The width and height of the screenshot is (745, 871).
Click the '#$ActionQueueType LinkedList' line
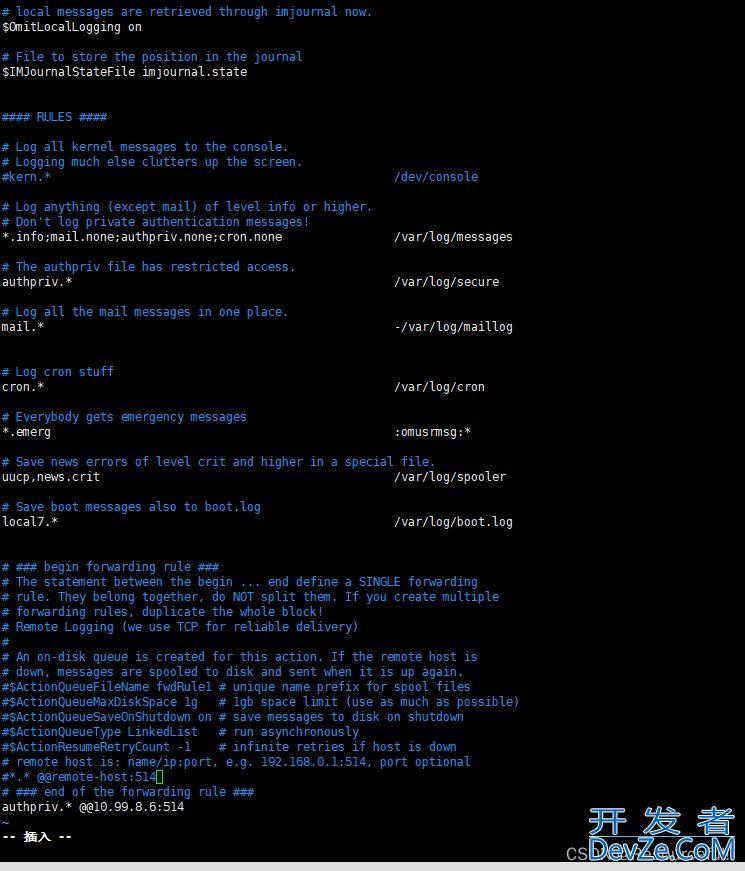(100, 732)
